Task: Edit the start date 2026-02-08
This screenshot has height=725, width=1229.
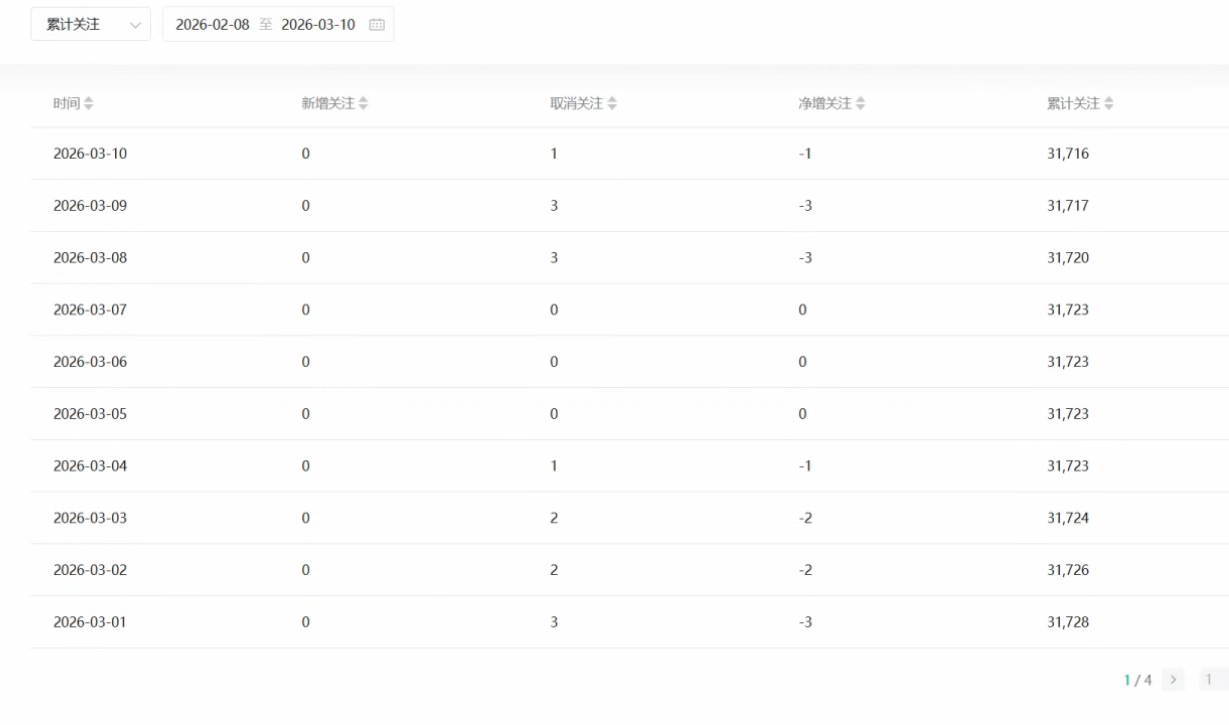Action: pyautogui.click(x=212, y=25)
